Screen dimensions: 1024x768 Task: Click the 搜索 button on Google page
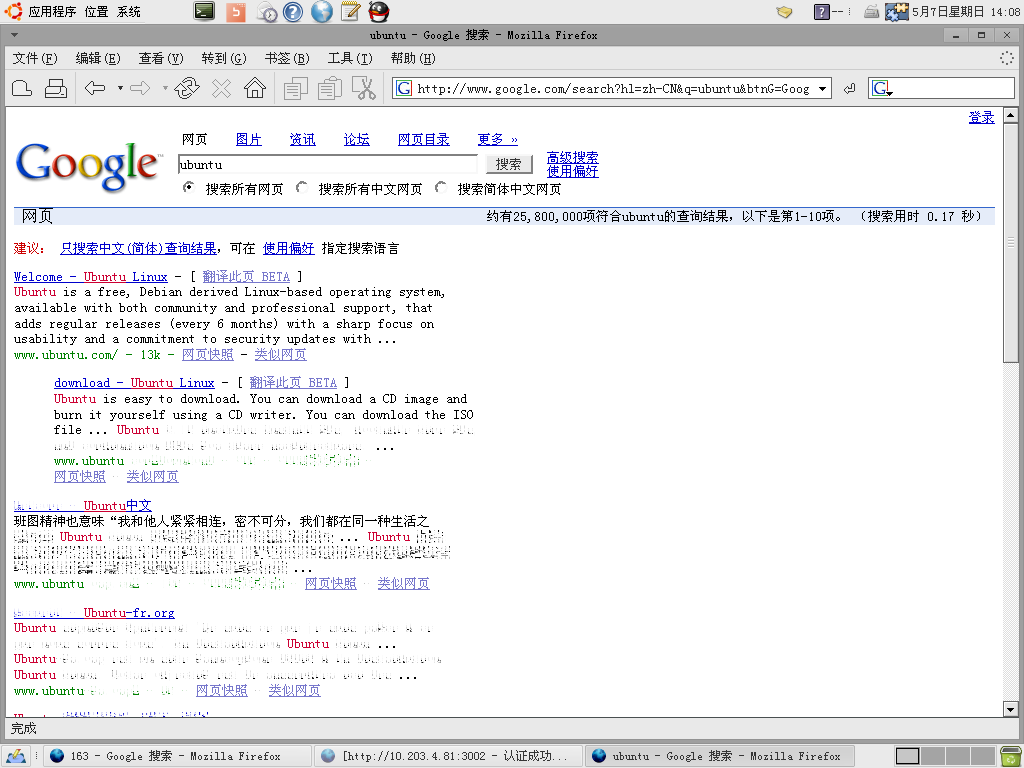(x=509, y=165)
